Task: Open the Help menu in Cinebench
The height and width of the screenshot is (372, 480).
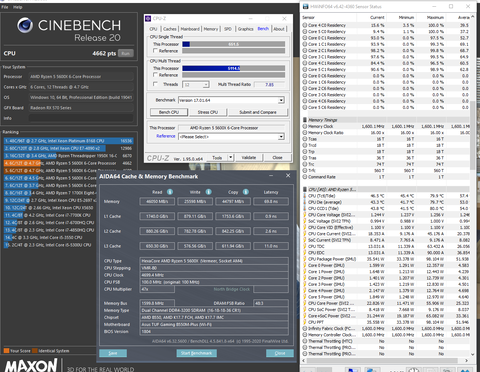Action: point(18,7)
